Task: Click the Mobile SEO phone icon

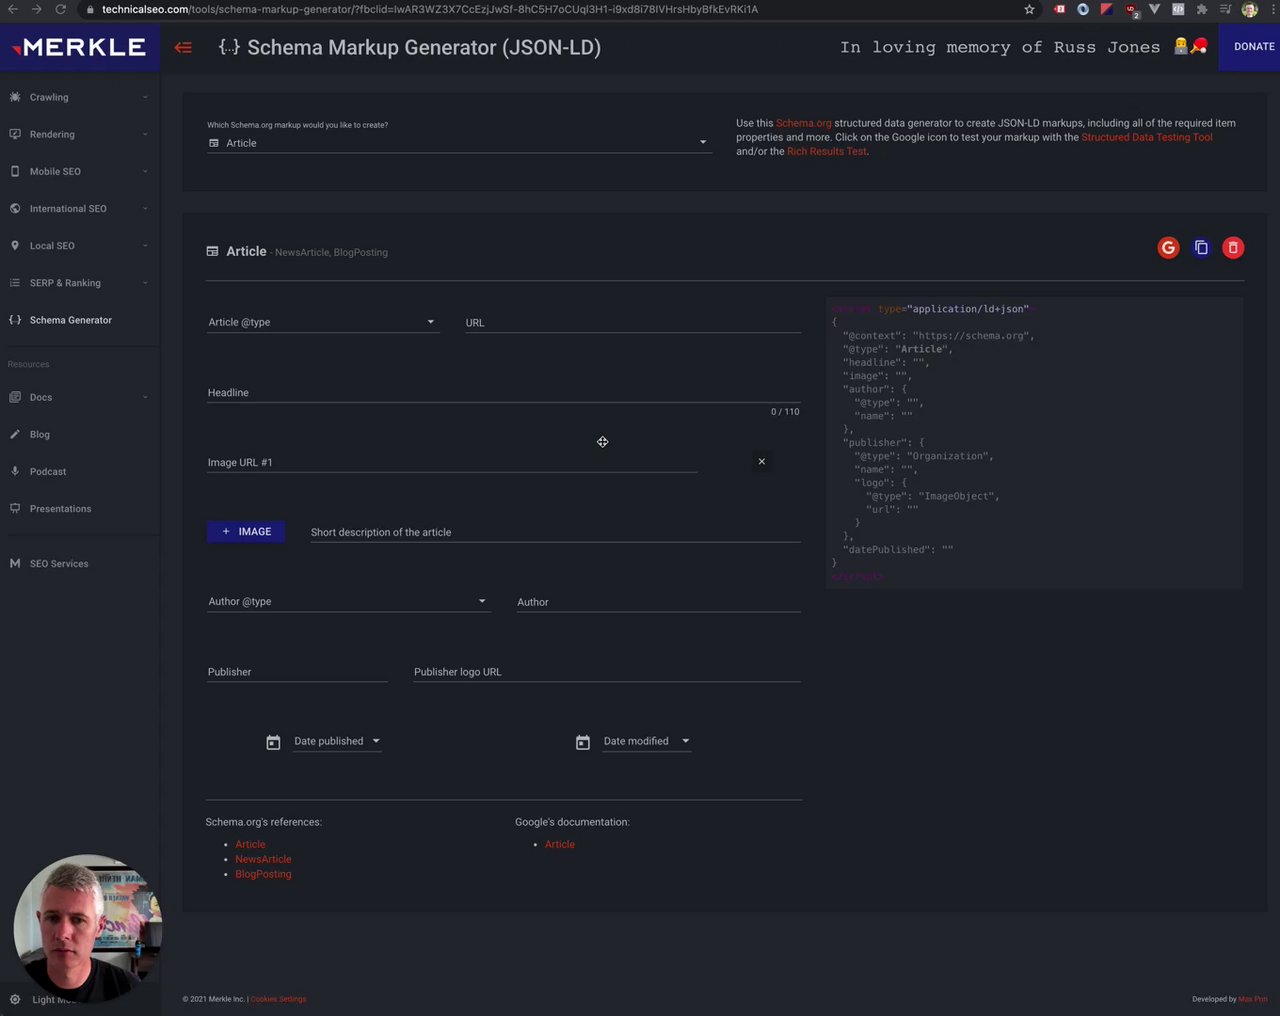Action: (x=15, y=171)
